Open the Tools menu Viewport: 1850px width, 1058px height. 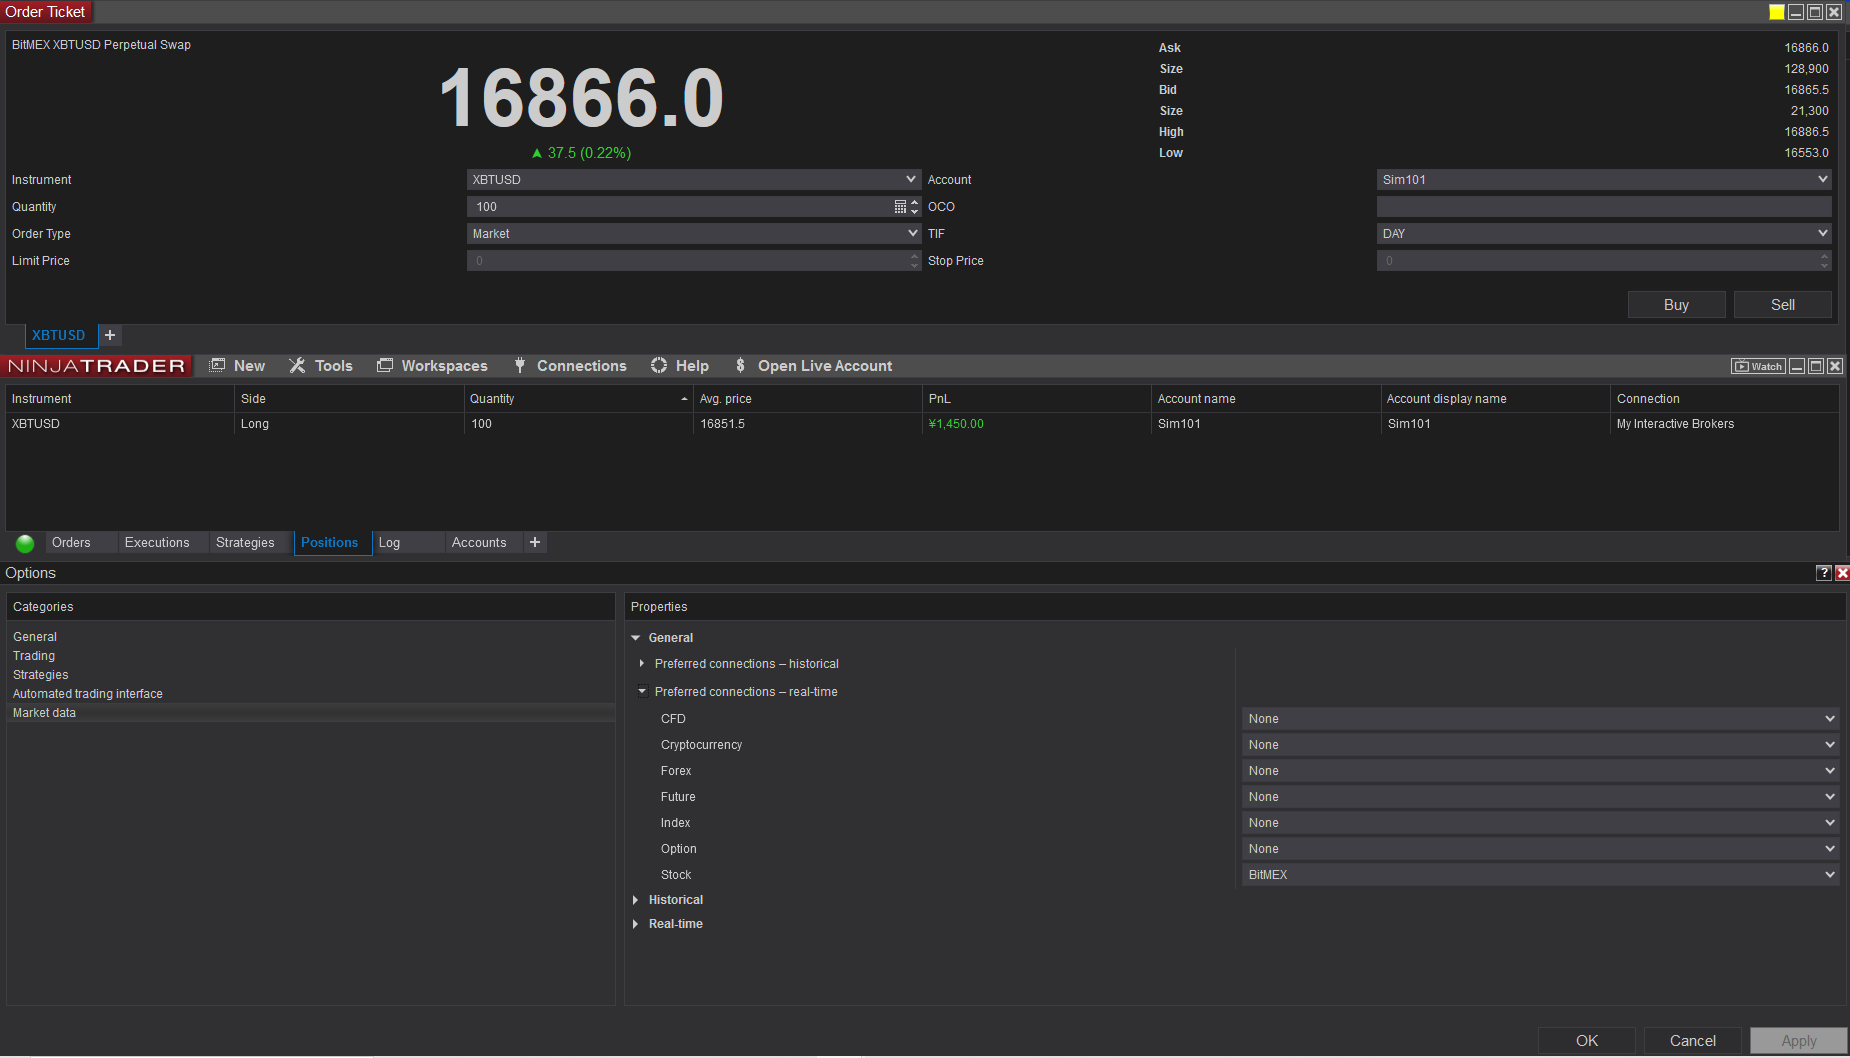321,366
